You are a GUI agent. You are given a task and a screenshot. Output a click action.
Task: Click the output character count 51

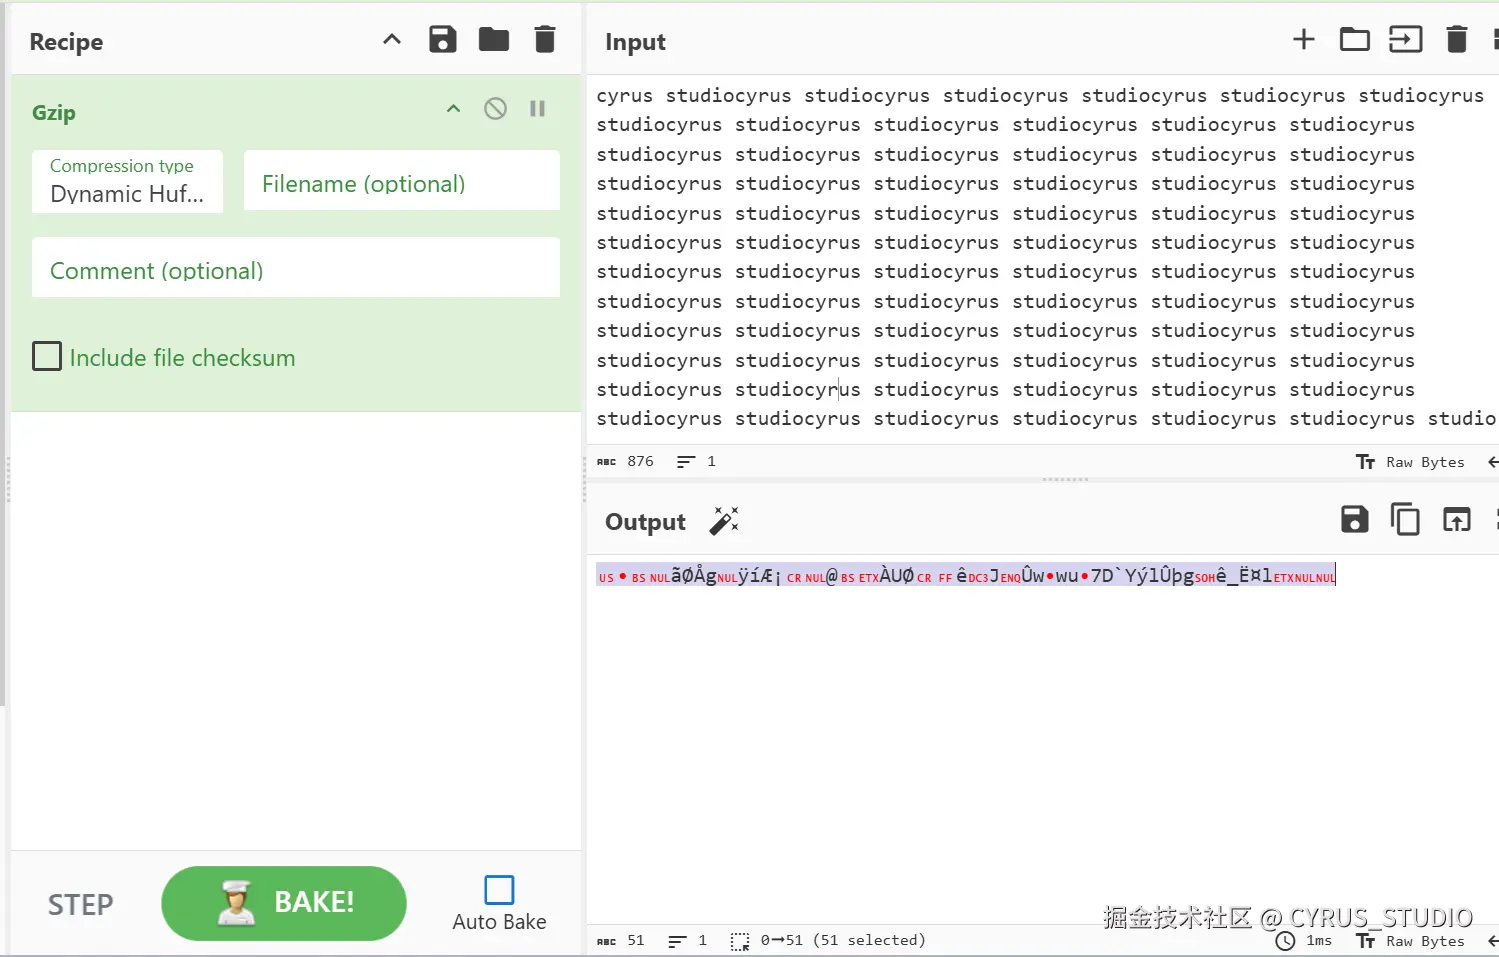(621, 941)
